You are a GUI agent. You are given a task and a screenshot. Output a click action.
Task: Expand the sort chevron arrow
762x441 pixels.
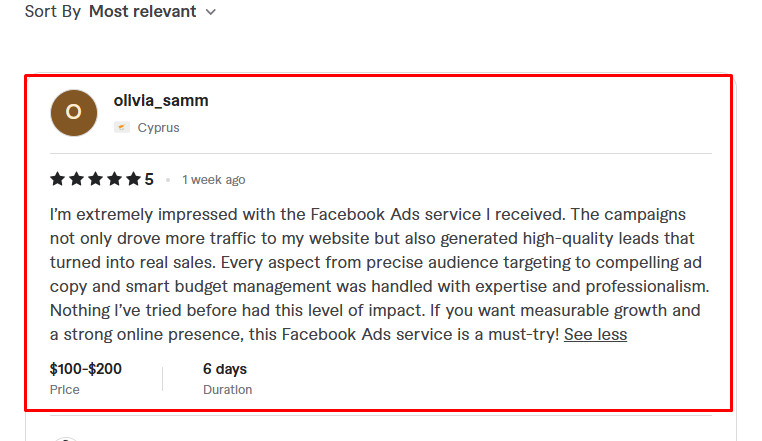(x=210, y=12)
